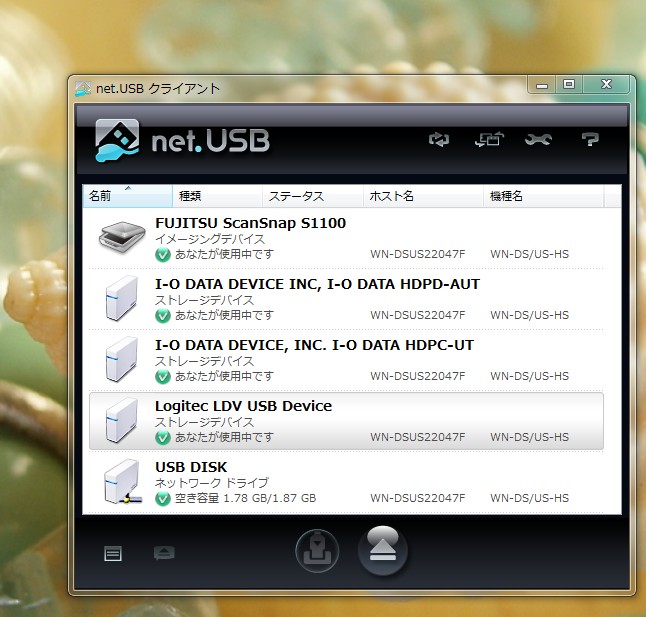Click the green status check of USB DISK
The height and width of the screenshot is (617, 646).
pos(163,499)
